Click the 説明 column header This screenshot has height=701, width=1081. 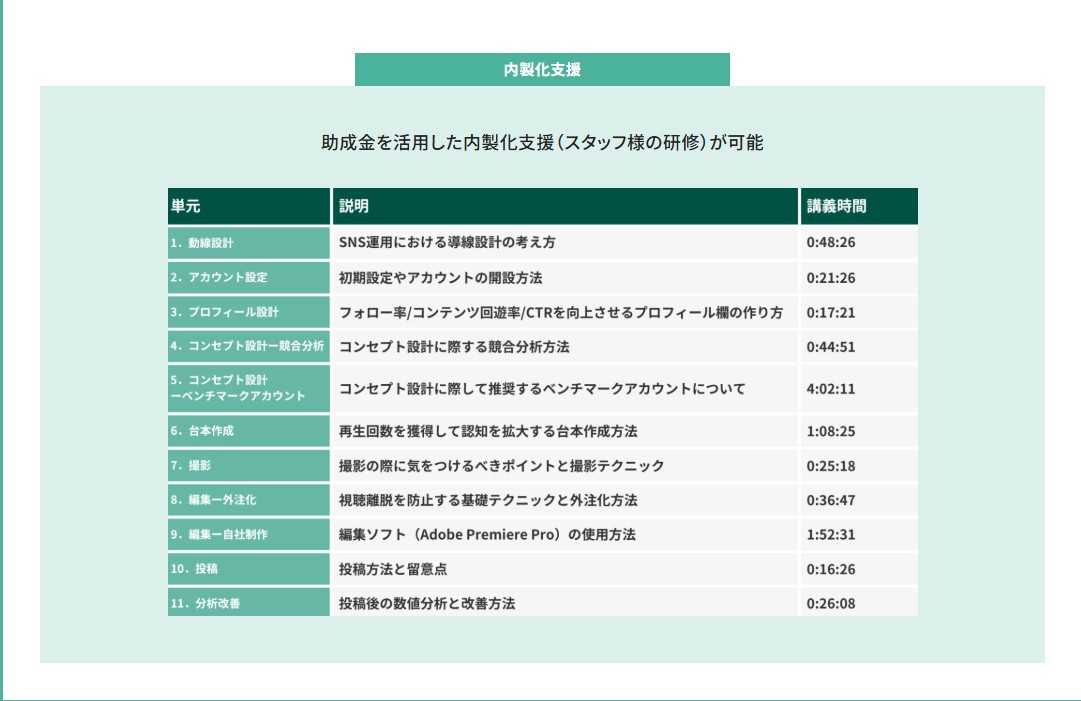(565, 206)
